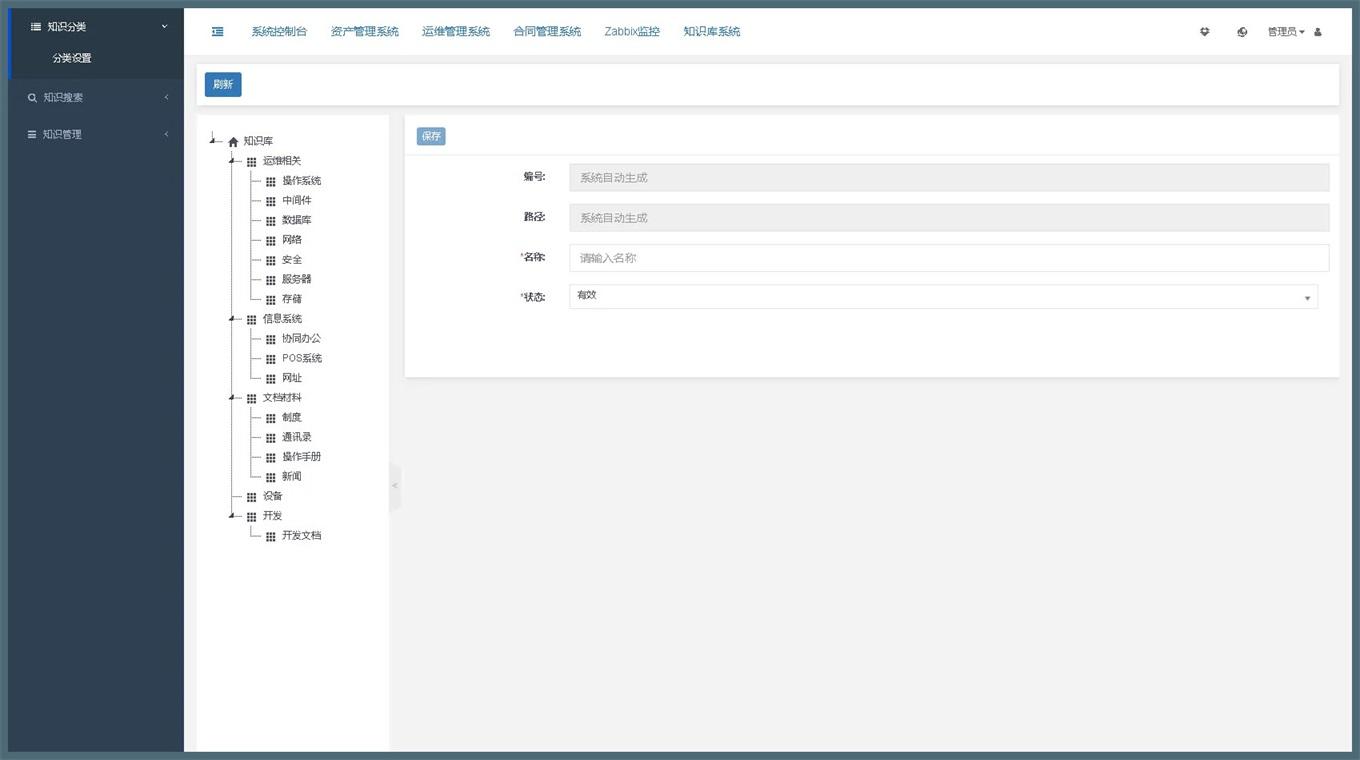Viewport: 1360px width, 760px height.
Task: Toggle the sidebar hamburger menu icon
Action: click(x=218, y=32)
